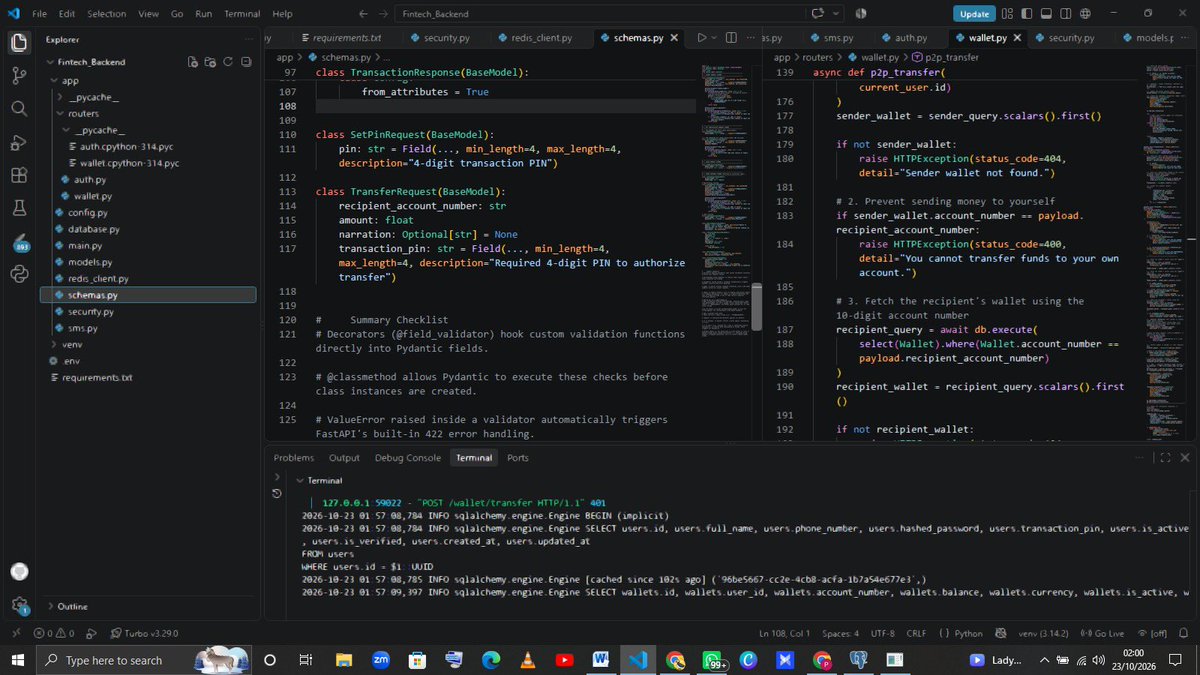Refresh the Explorer file tree
The height and width of the screenshot is (675, 1200).
tap(227, 62)
